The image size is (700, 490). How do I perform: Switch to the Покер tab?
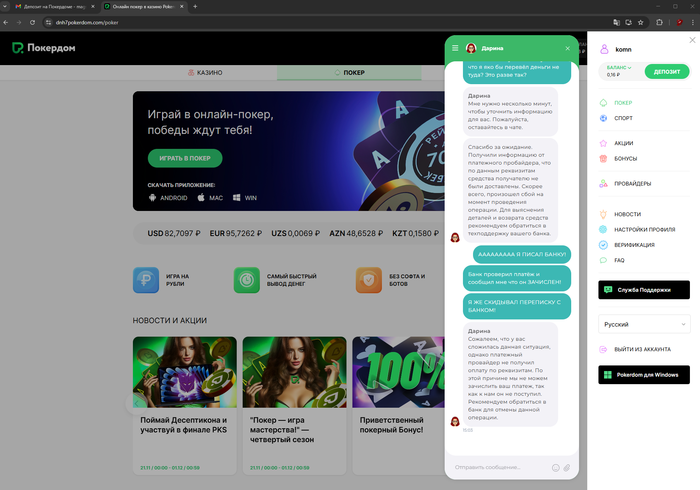(349, 72)
